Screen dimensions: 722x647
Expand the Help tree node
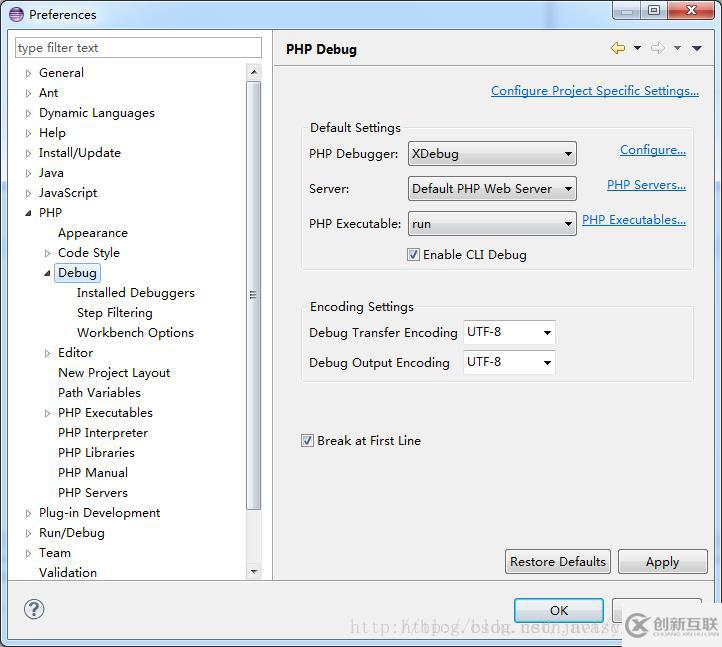pyautogui.click(x=29, y=134)
